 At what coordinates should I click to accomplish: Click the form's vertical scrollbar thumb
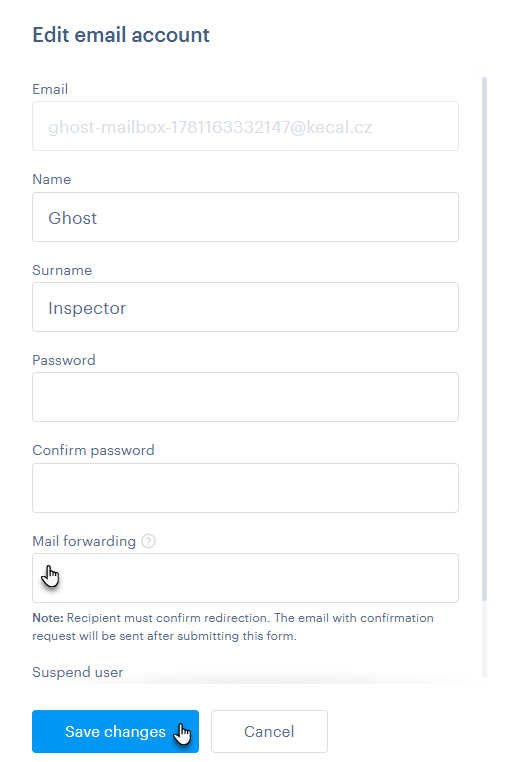coord(484,338)
